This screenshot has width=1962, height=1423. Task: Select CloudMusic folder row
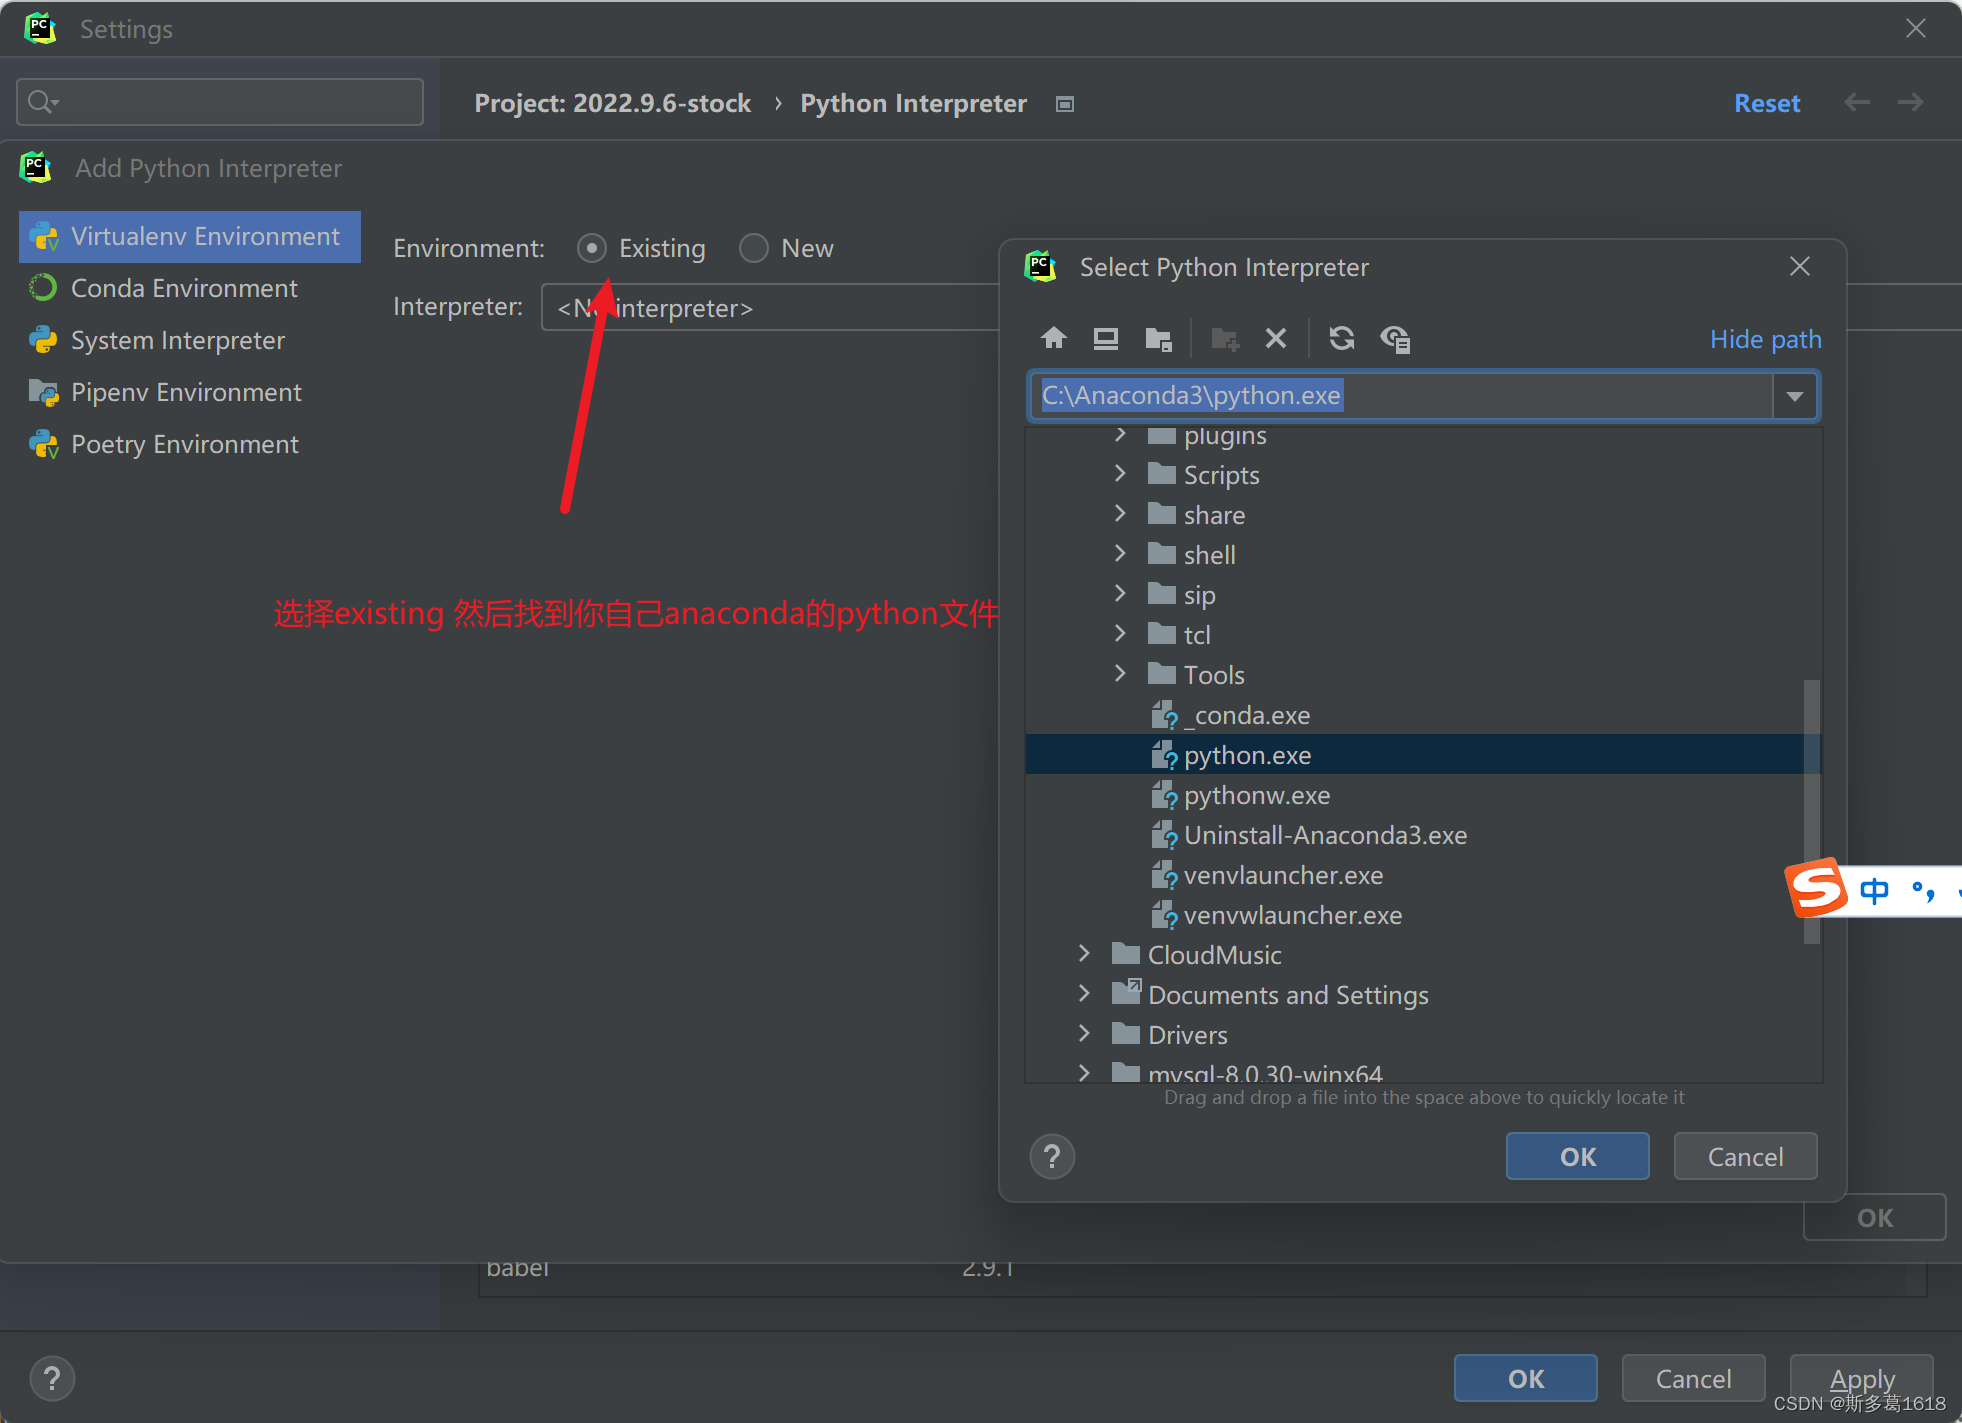point(1423,955)
